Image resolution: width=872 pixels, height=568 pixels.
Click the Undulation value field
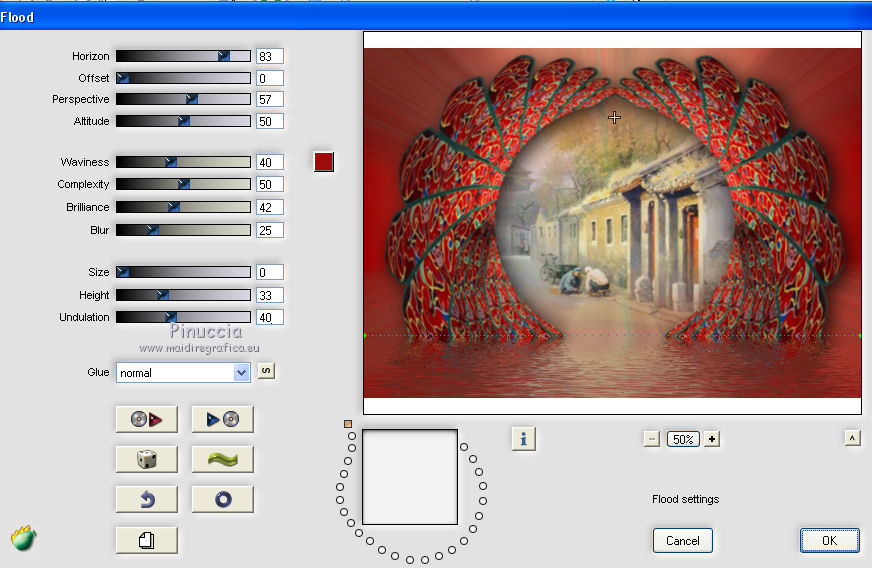pos(270,317)
